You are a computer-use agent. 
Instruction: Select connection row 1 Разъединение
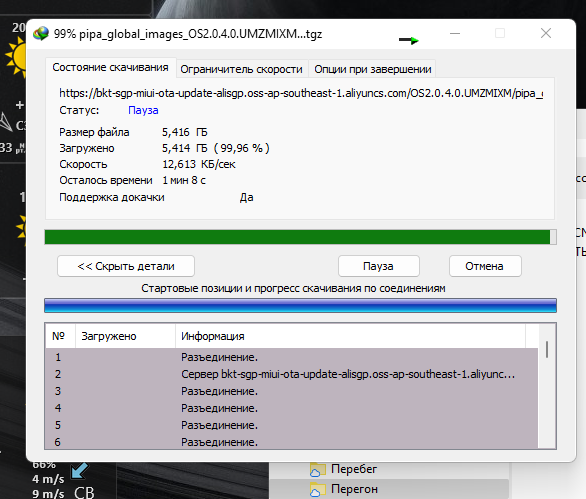(x=292, y=357)
